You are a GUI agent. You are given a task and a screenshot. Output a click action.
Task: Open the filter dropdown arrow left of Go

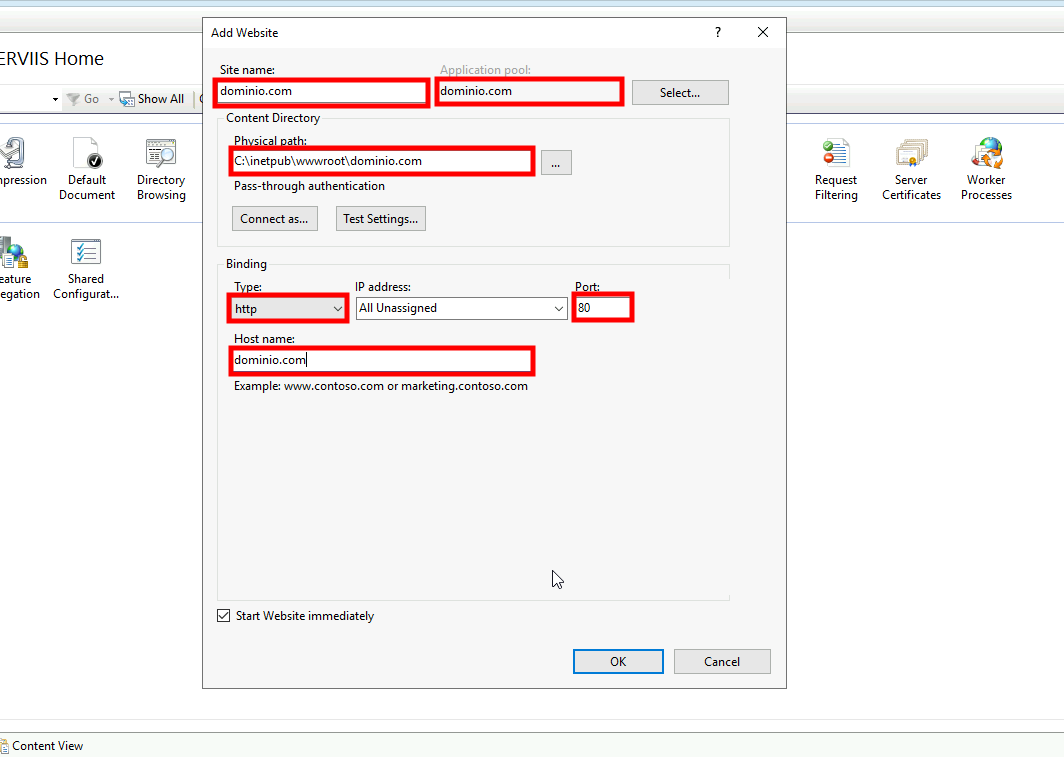(x=55, y=99)
